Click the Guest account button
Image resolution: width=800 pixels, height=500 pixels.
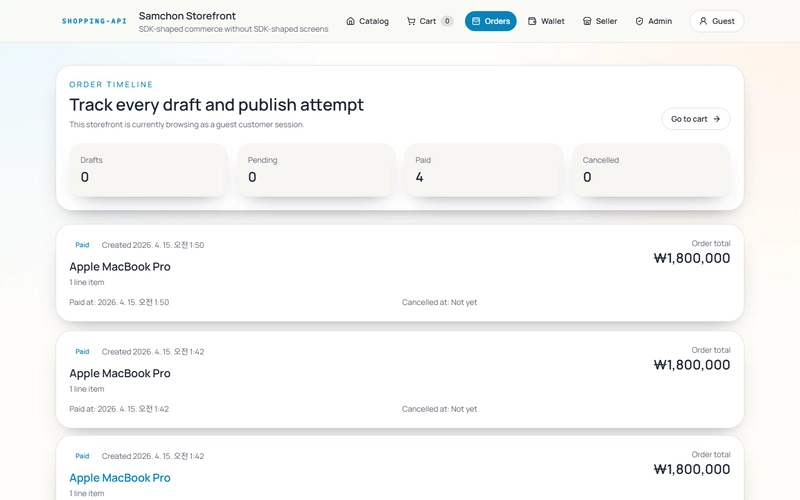717,21
